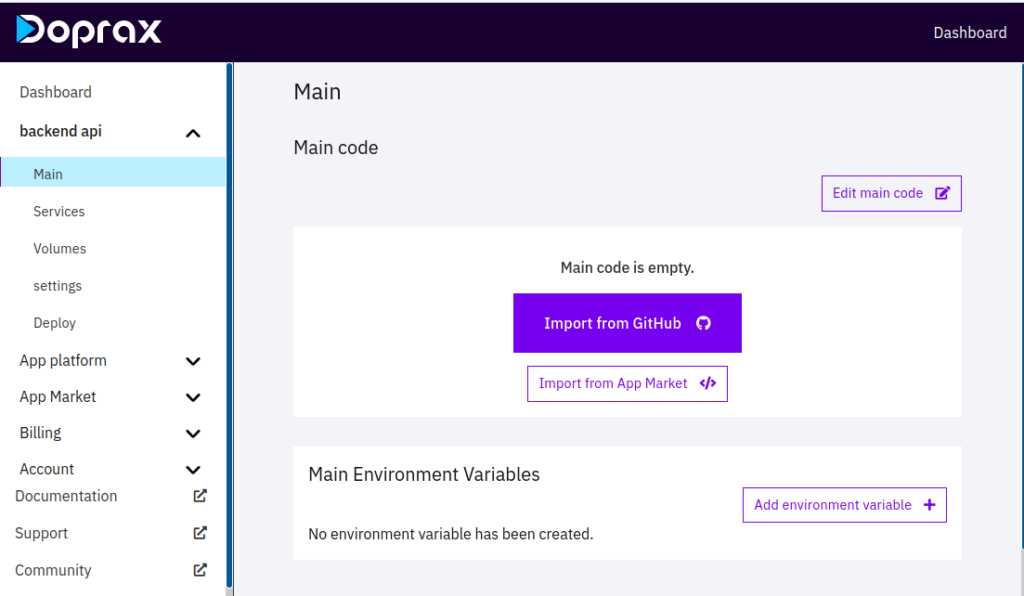Screen dimensions: 1024x596
Task: Open Support link
Action: [41, 533]
